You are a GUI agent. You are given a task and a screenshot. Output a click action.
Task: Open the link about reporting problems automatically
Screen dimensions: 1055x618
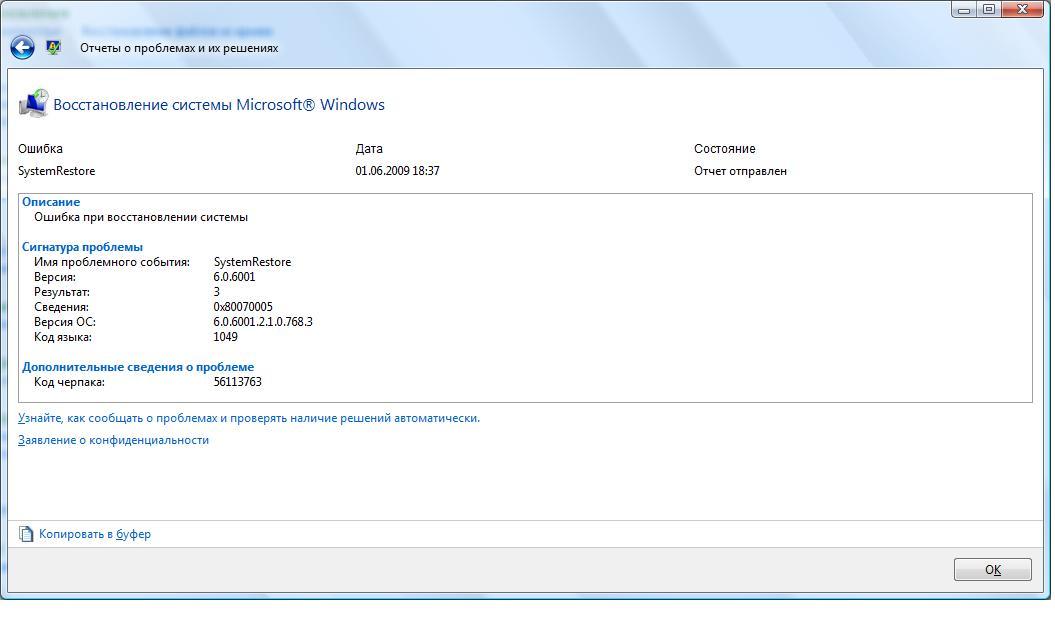click(x=249, y=418)
